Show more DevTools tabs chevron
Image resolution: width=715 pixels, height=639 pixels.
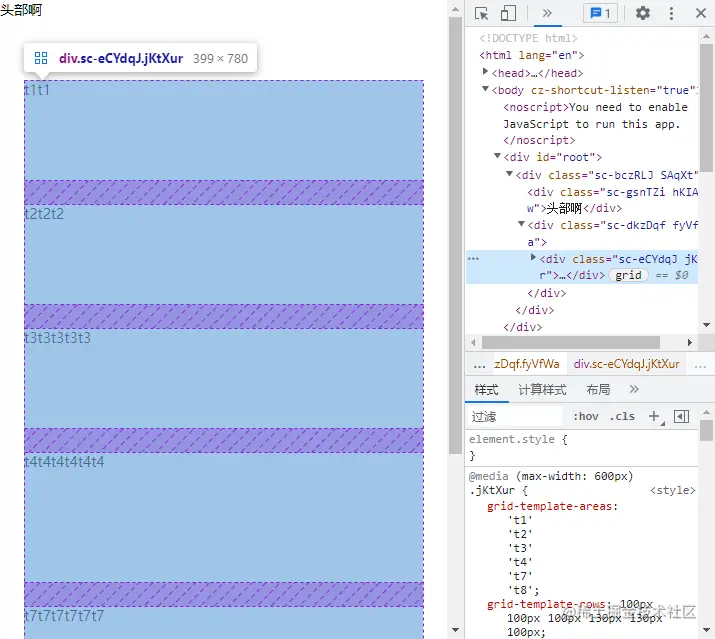(x=547, y=13)
